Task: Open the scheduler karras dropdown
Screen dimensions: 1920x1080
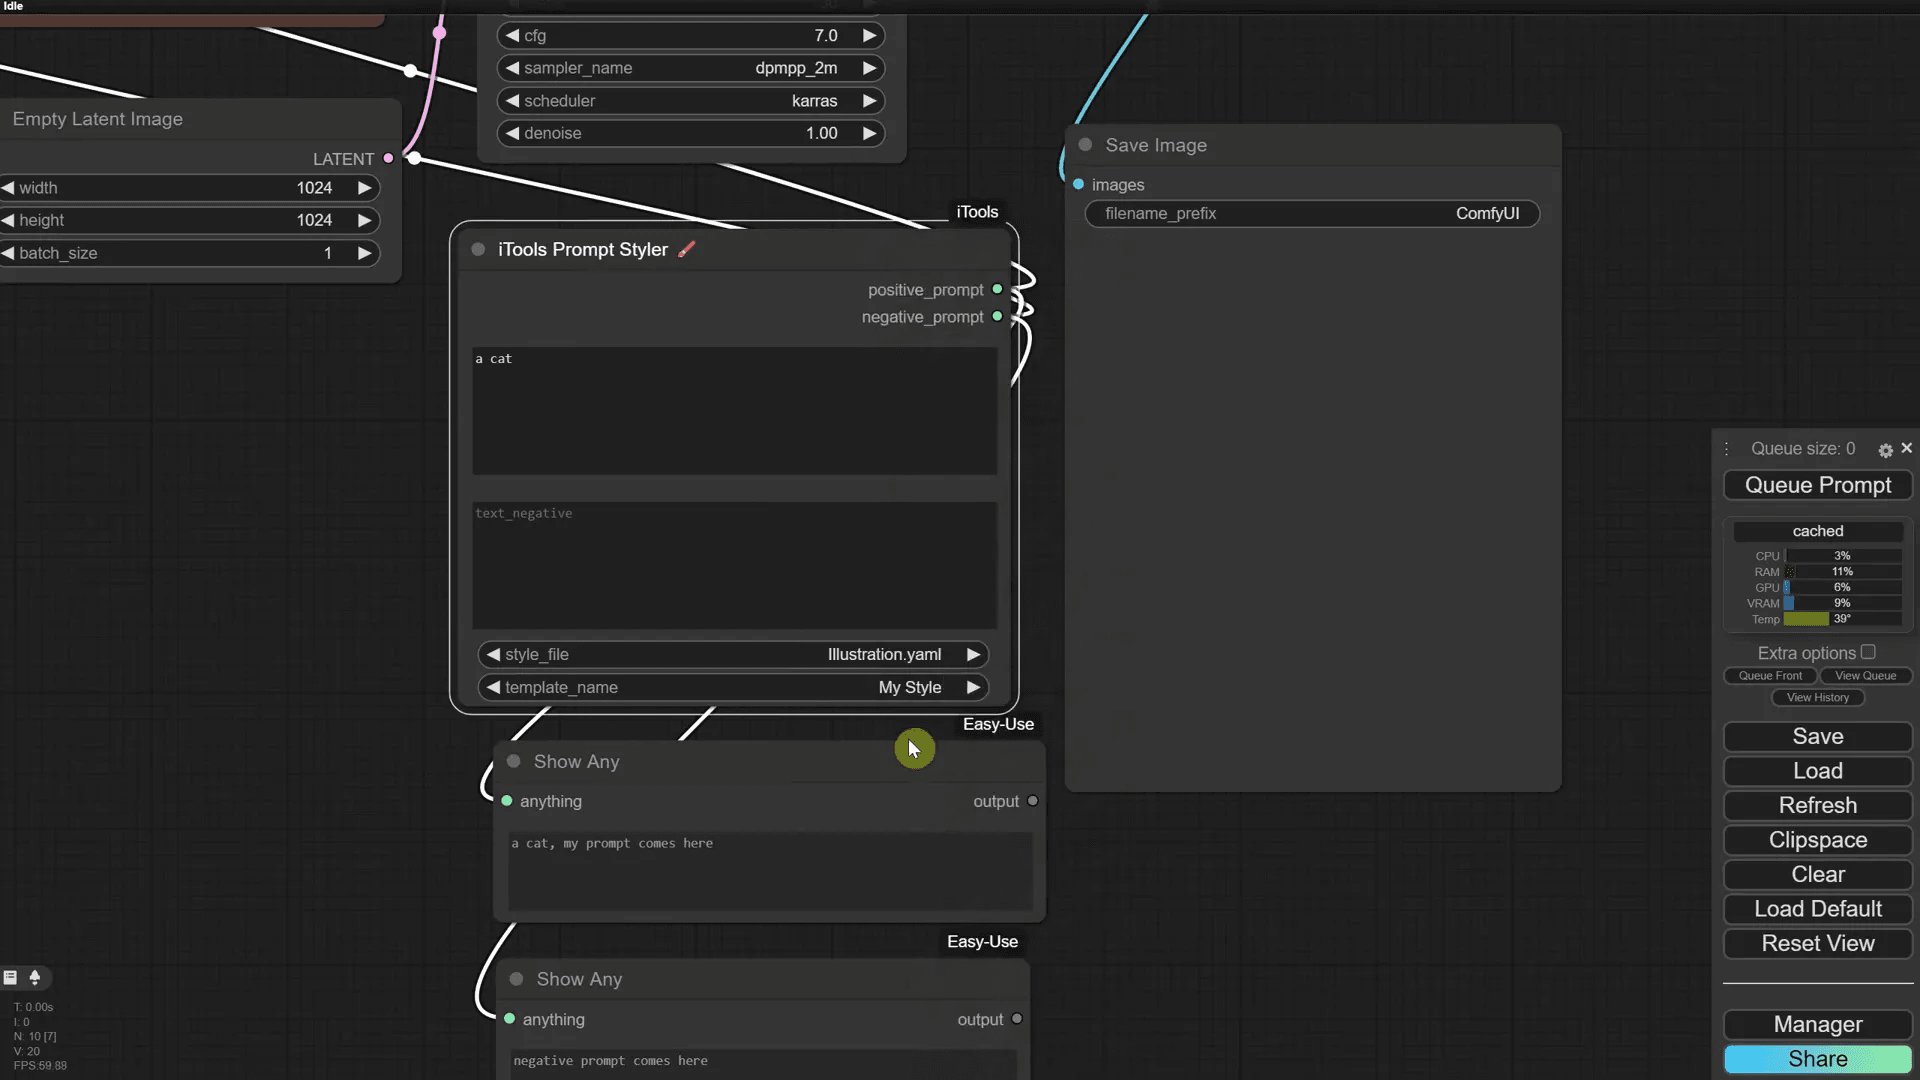Action: click(690, 101)
